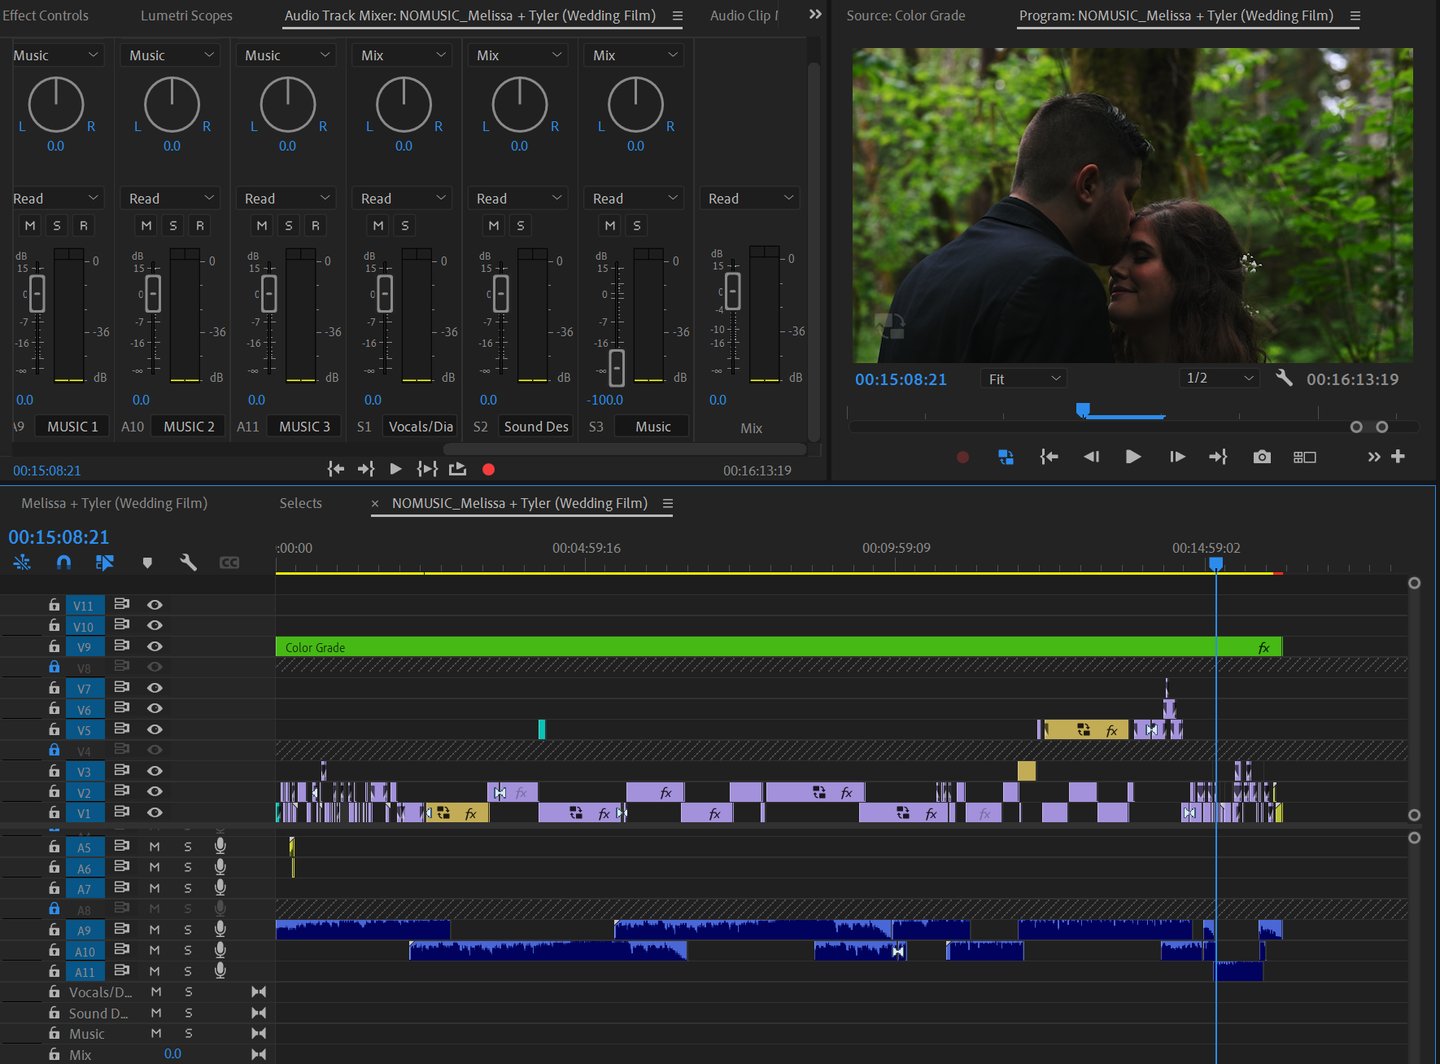Click track target button V5
This screenshot has width=1440, height=1064.
(84, 730)
